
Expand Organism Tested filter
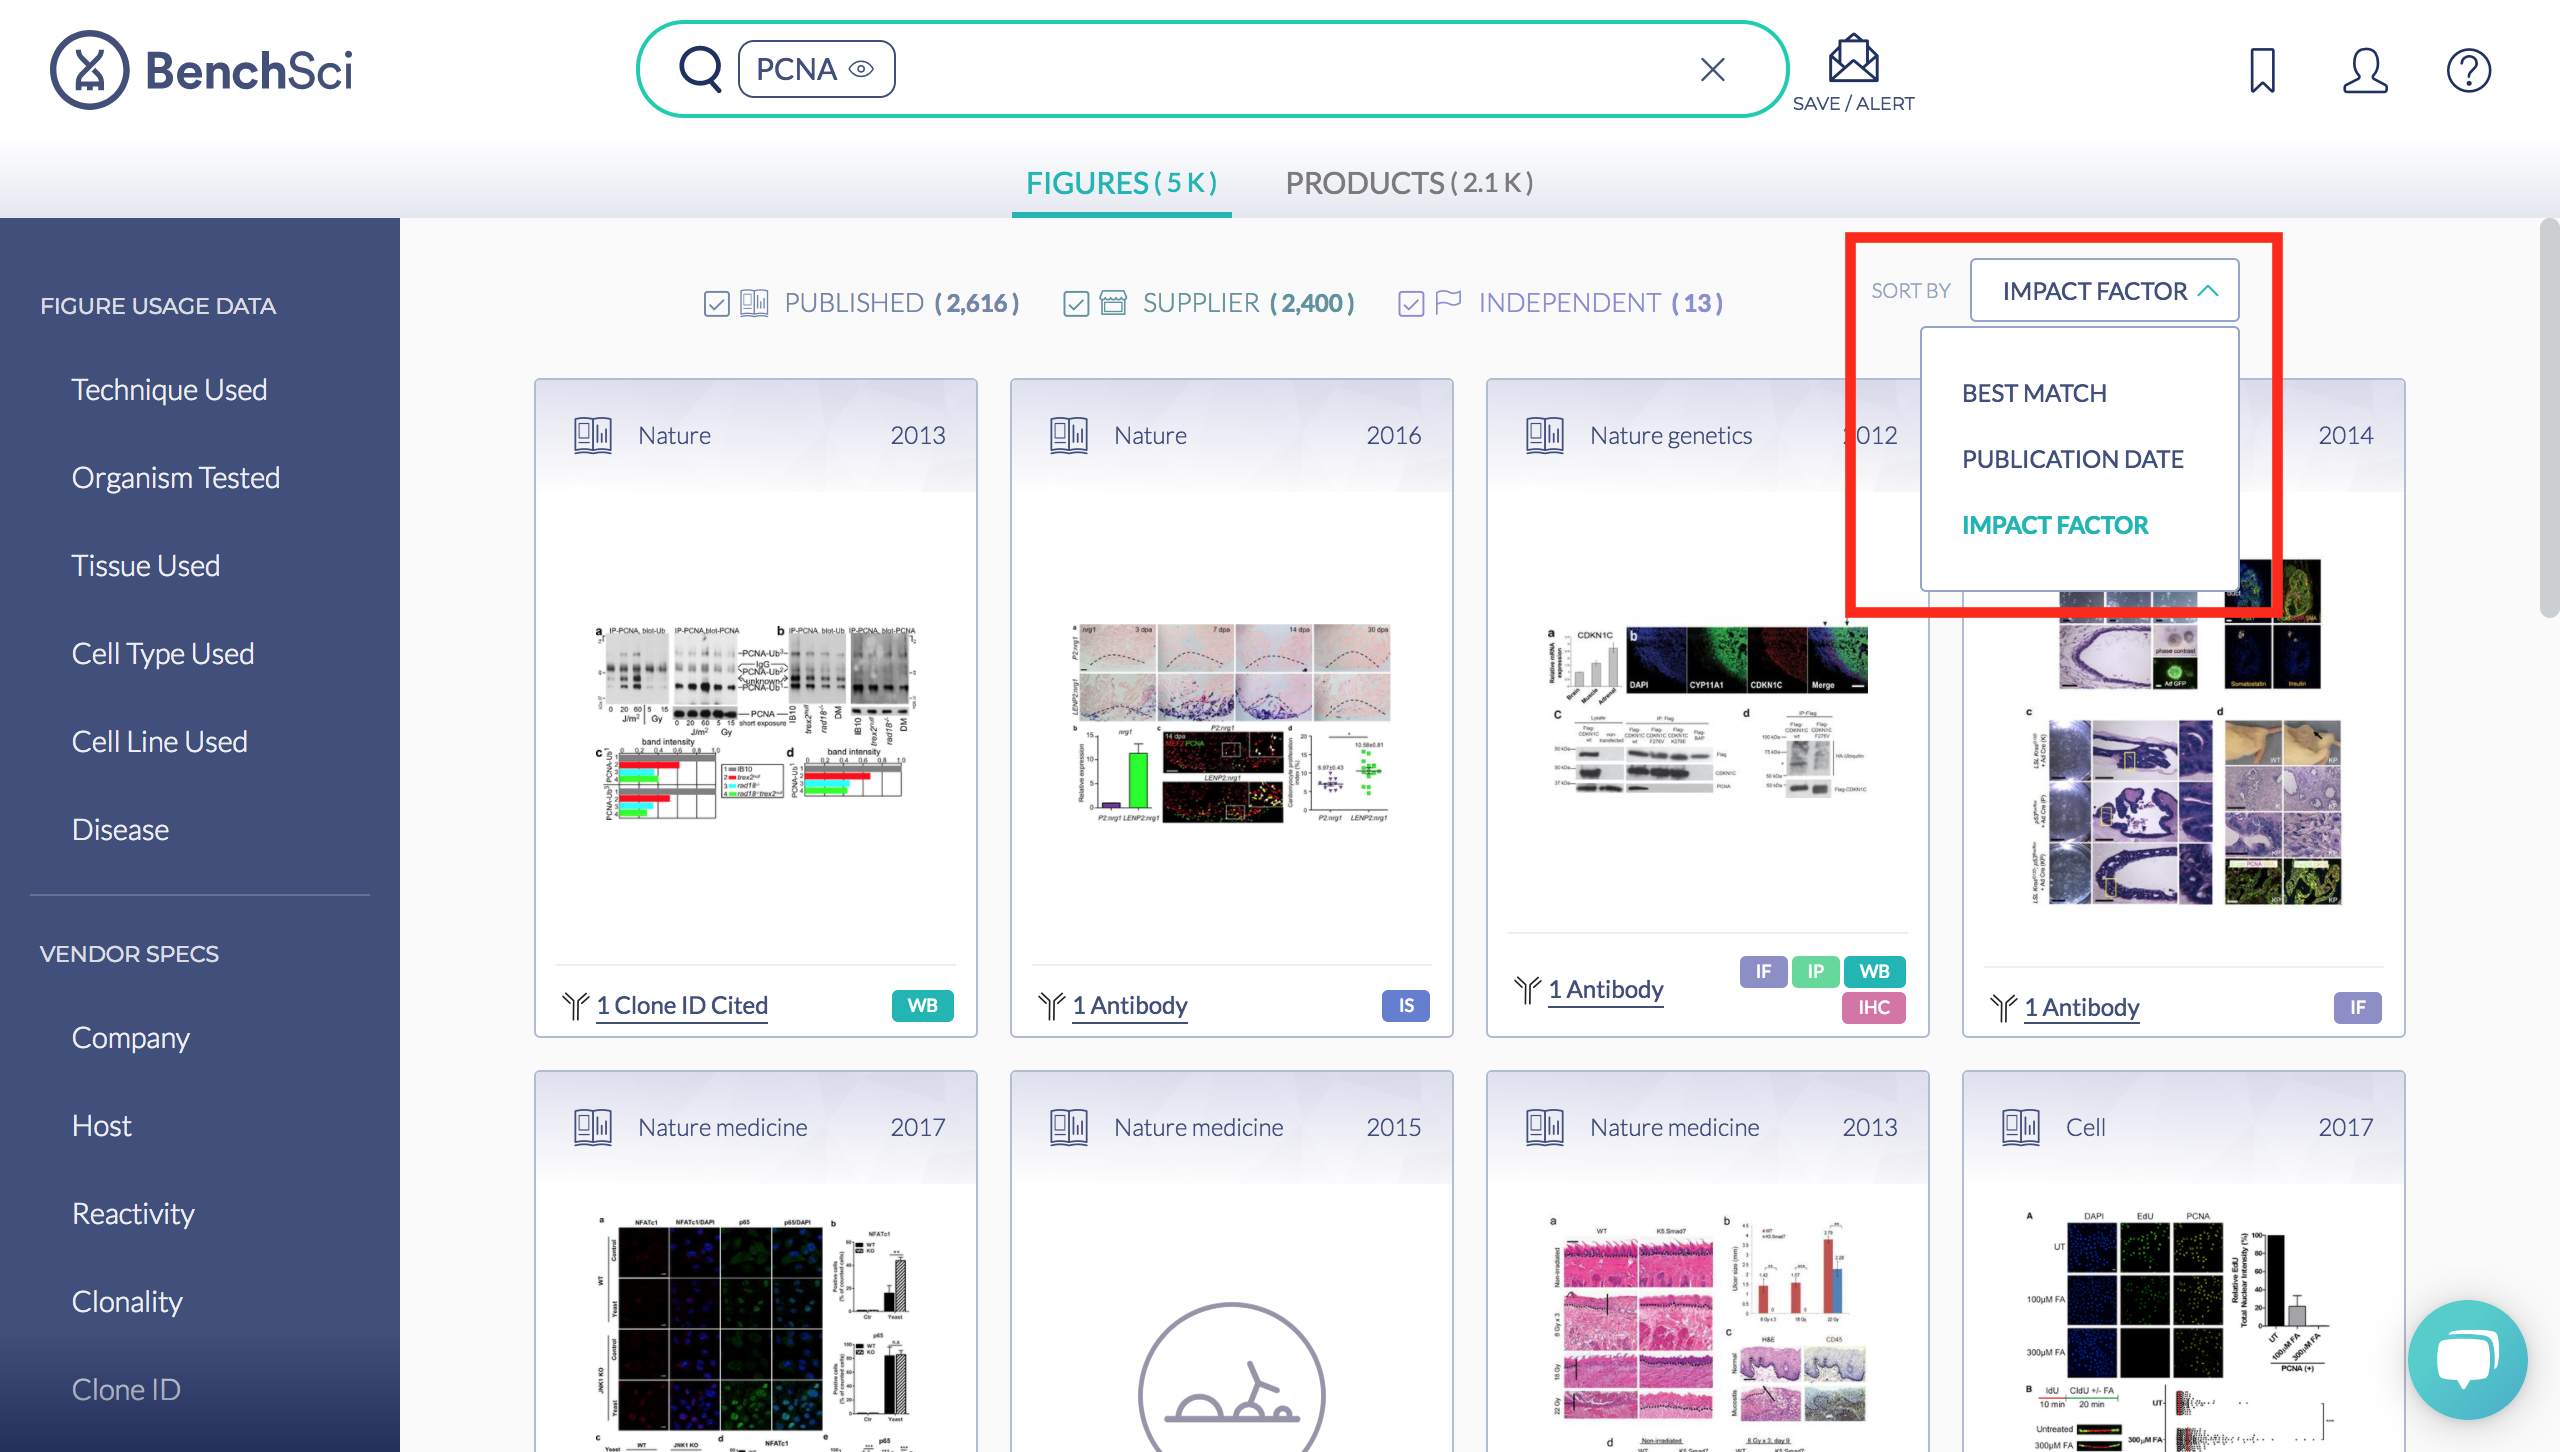(175, 477)
